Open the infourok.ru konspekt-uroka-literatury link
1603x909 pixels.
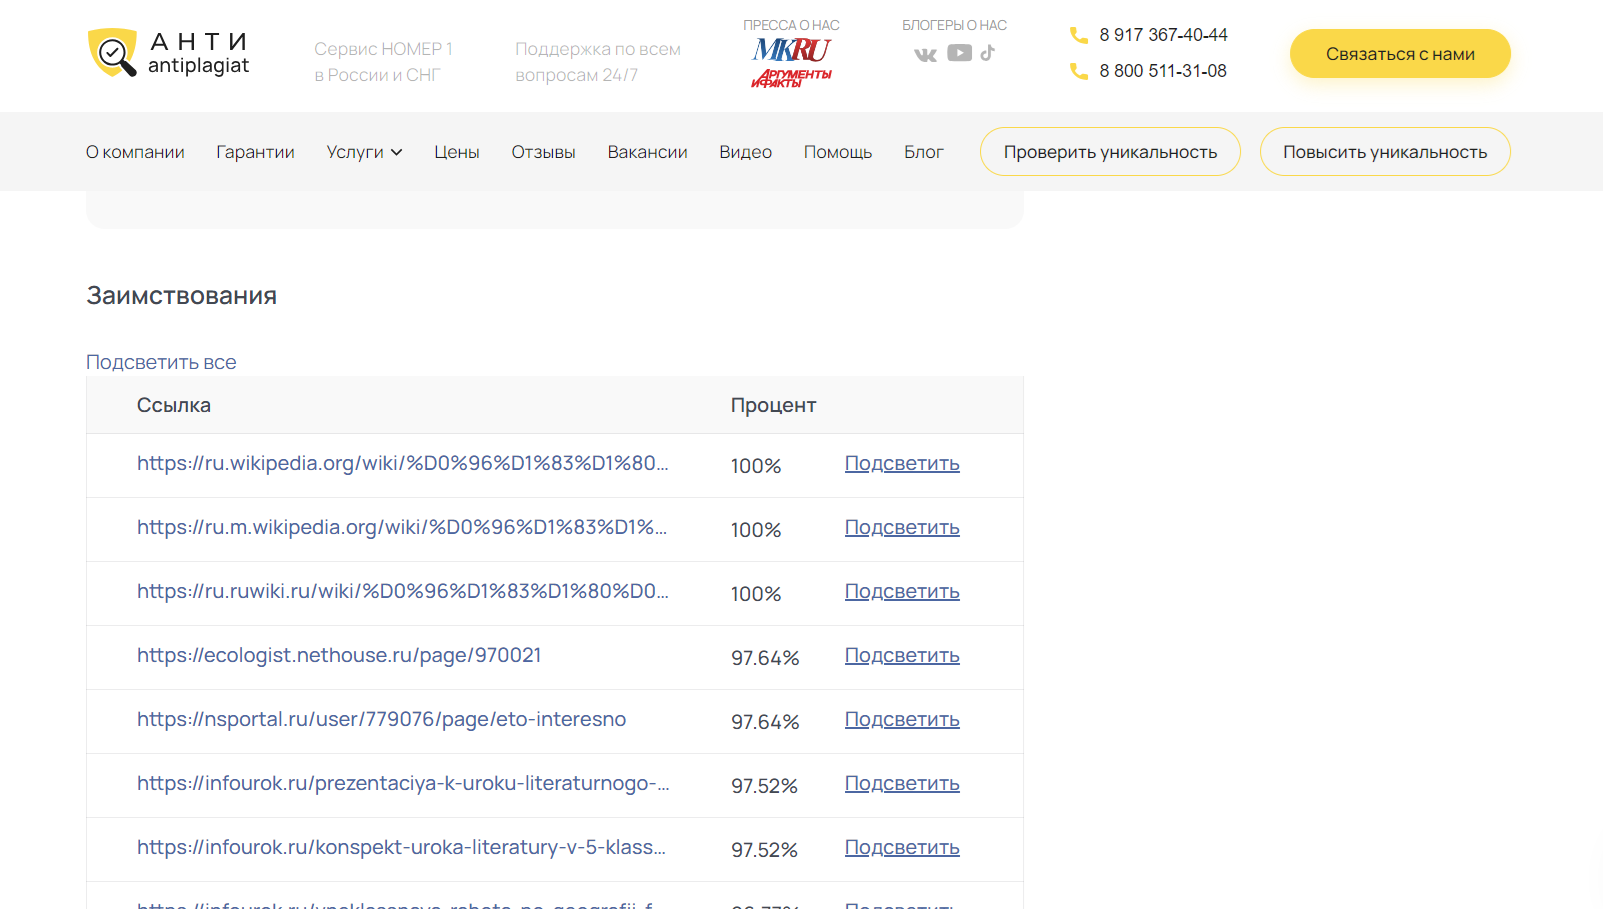point(401,847)
